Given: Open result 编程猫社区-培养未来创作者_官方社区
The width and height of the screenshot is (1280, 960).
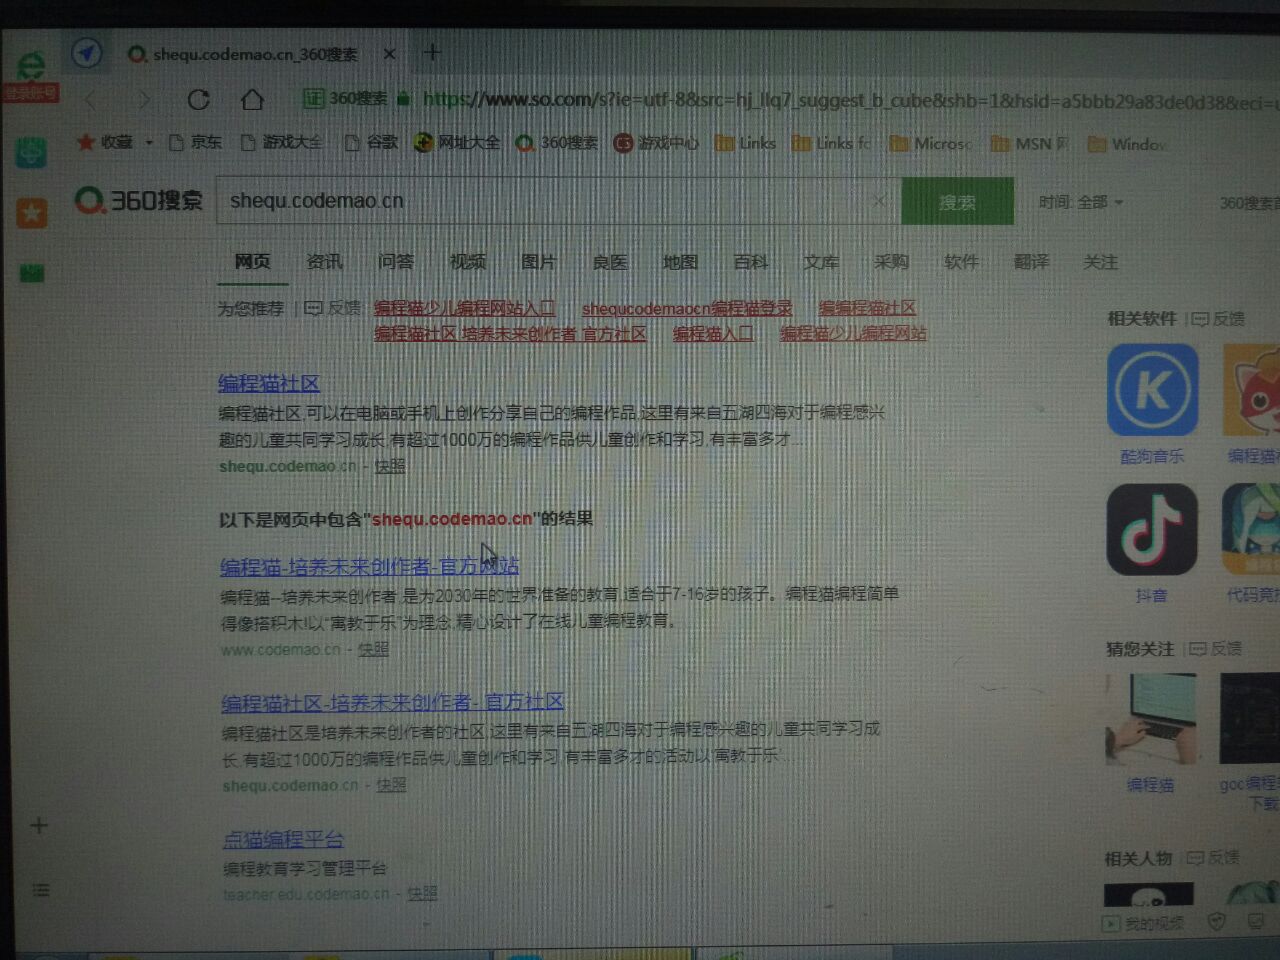Looking at the screenshot, I should 392,702.
